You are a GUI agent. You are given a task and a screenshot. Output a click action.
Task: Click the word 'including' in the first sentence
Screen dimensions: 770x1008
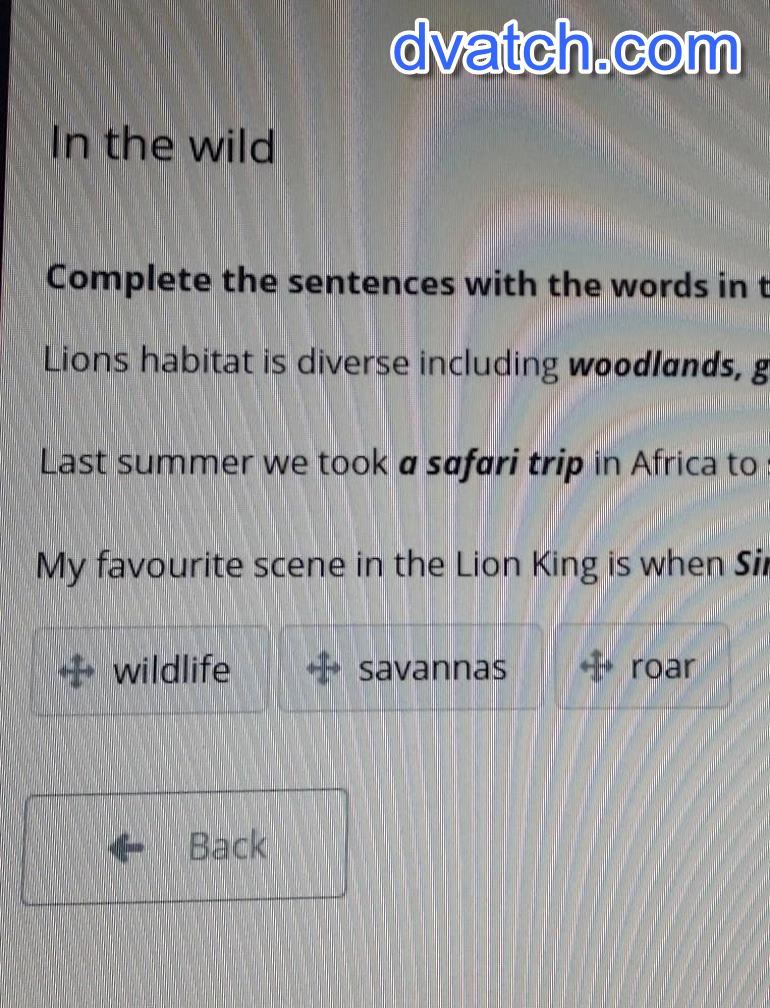[x=488, y=364]
